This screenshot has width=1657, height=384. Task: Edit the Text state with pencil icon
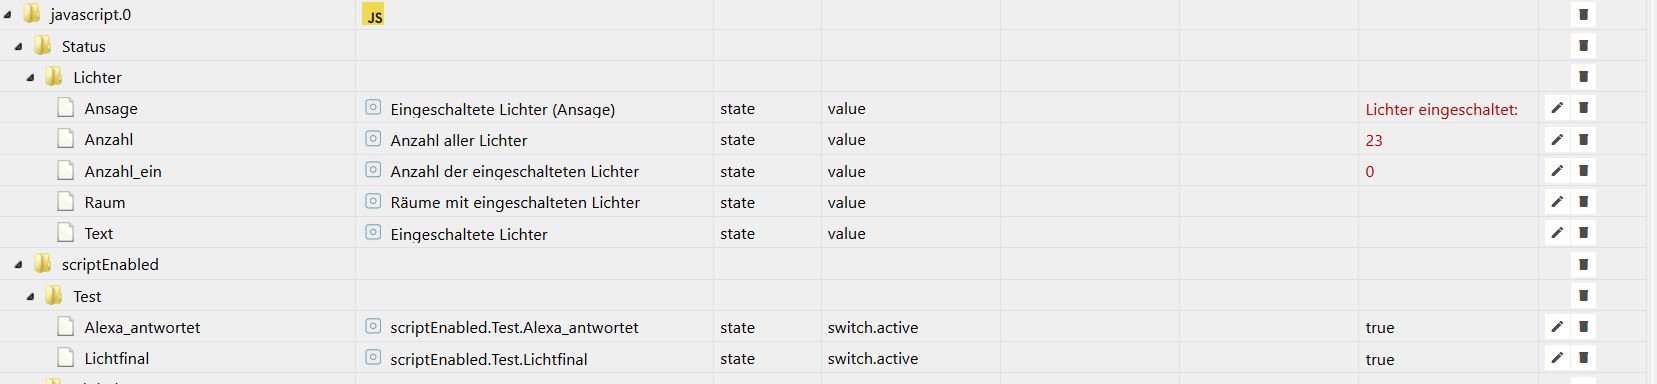click(1557, 233)
